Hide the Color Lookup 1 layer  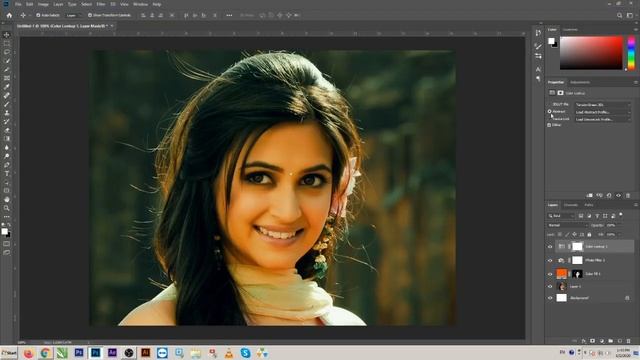(550, 247)
